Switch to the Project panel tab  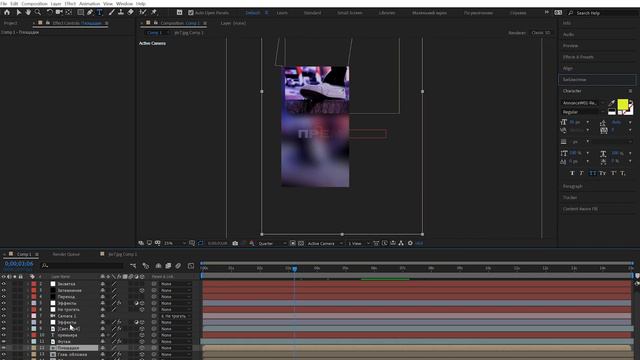click(x=11, y=23)
